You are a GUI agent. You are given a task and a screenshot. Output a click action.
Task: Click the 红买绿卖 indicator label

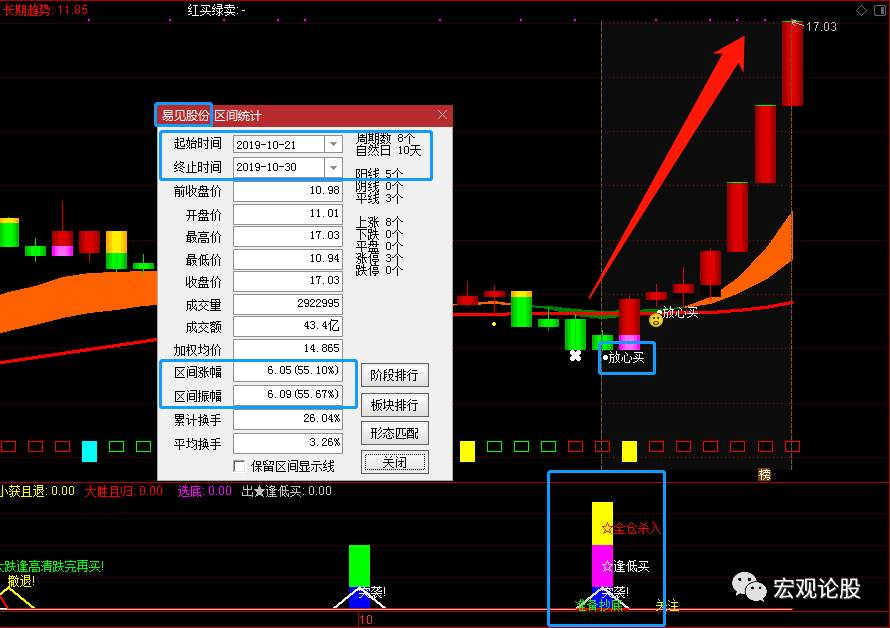(x=216, y=10)
